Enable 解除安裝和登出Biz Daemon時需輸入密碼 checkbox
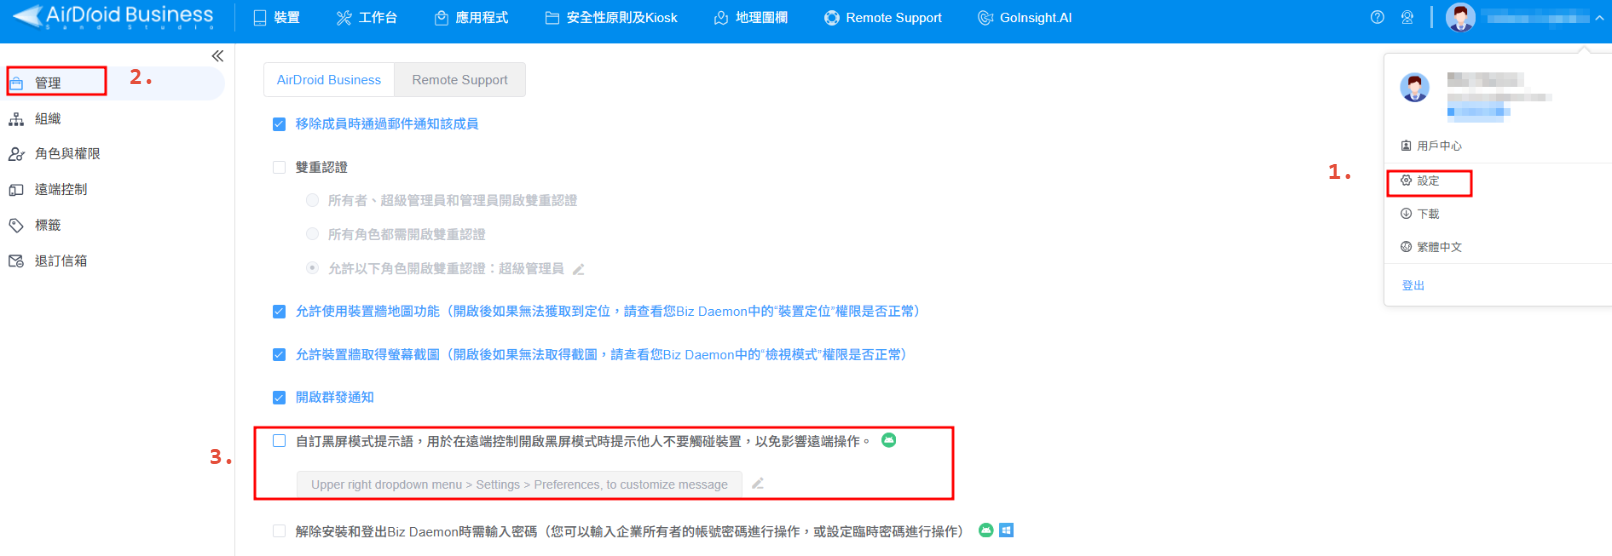The width and height of the screenshot is (1612, 556). (x=279, y=532)
